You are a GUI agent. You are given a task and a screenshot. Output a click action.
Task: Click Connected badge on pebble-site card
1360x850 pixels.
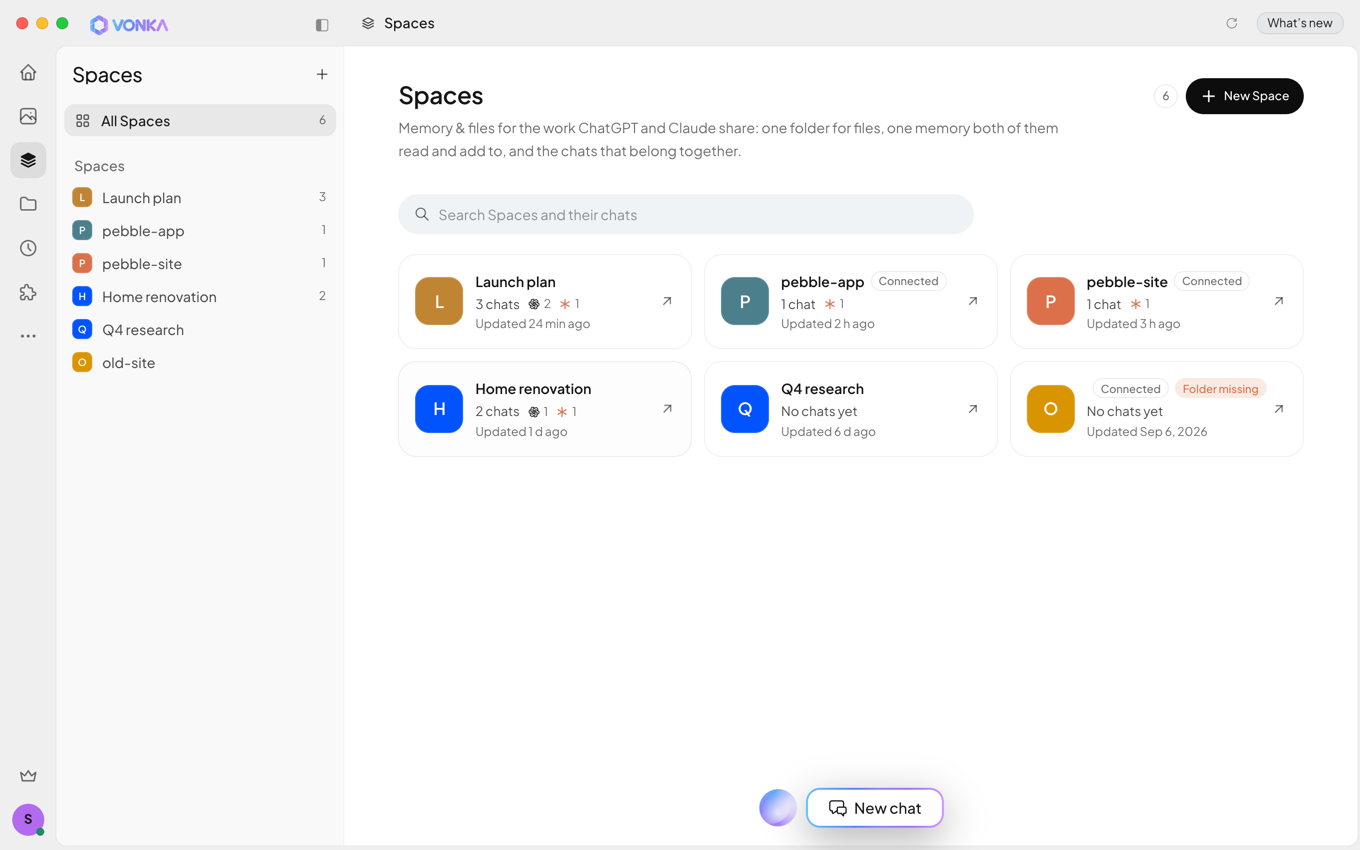[x=1212, y=281]
